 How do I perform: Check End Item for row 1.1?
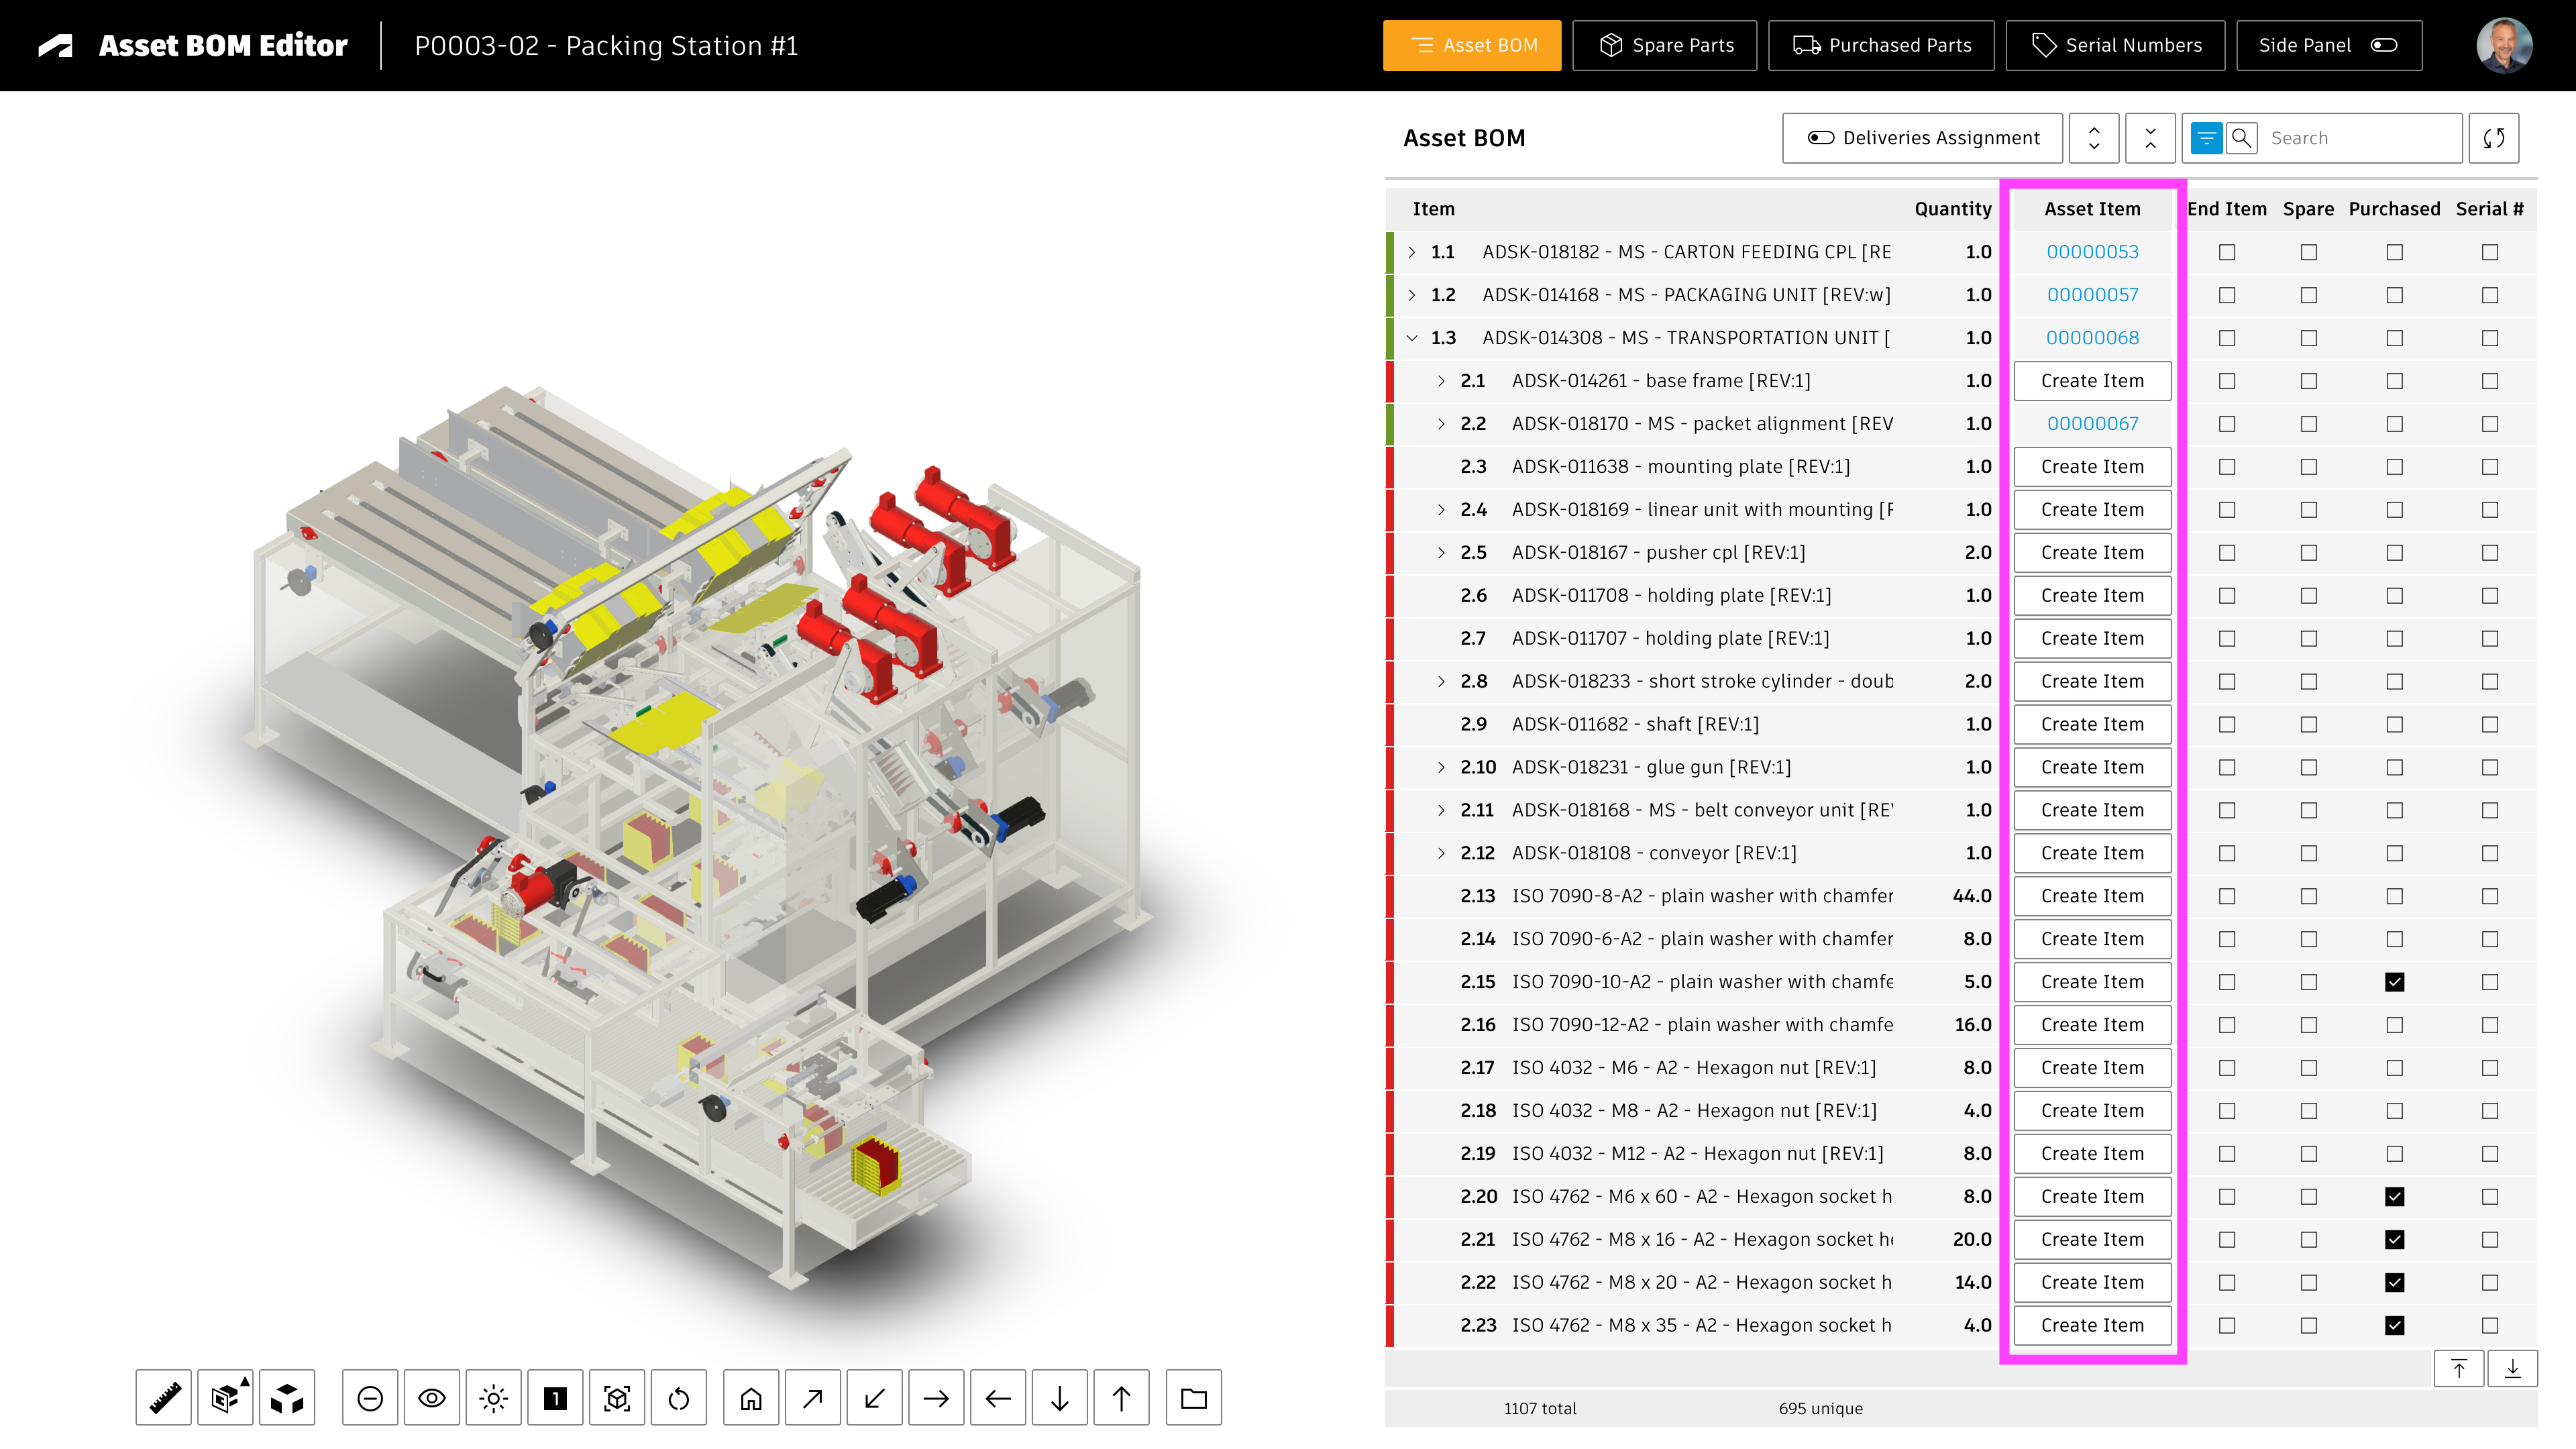[2226, 252]
